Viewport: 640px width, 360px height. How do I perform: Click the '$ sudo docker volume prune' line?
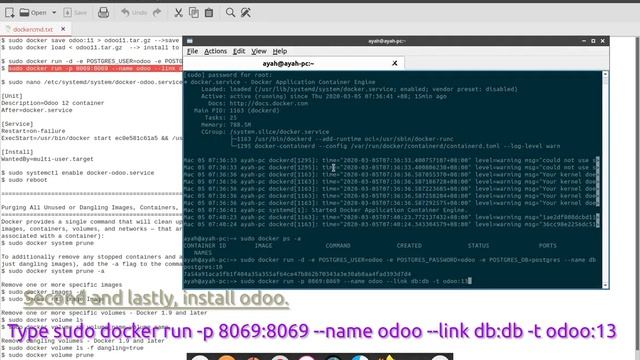click(x=47, y=355)
